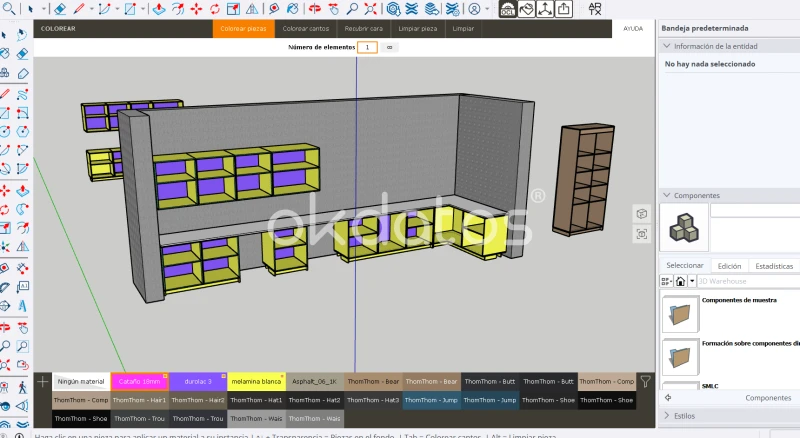Collapse the Componentes panel

(667, 195)
